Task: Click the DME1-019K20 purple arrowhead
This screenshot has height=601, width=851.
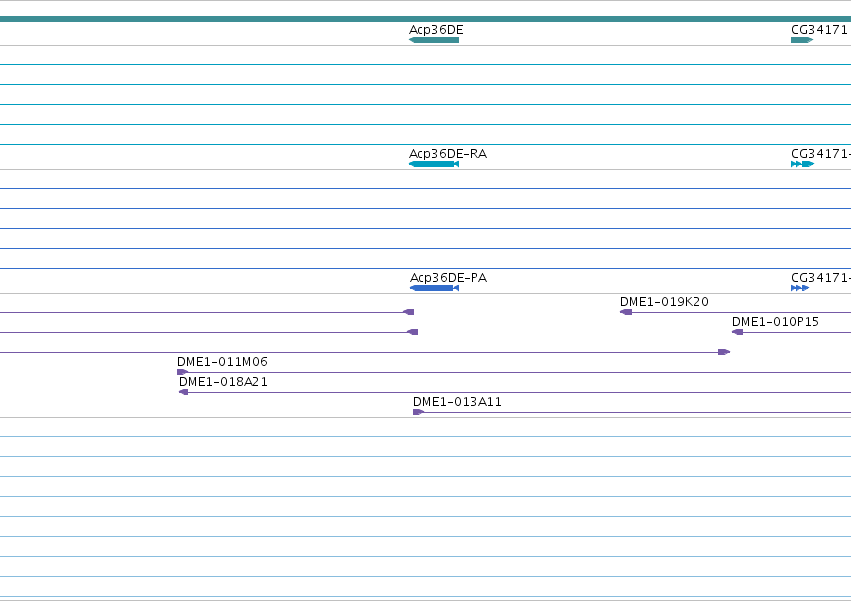Action: coord(626,312)
